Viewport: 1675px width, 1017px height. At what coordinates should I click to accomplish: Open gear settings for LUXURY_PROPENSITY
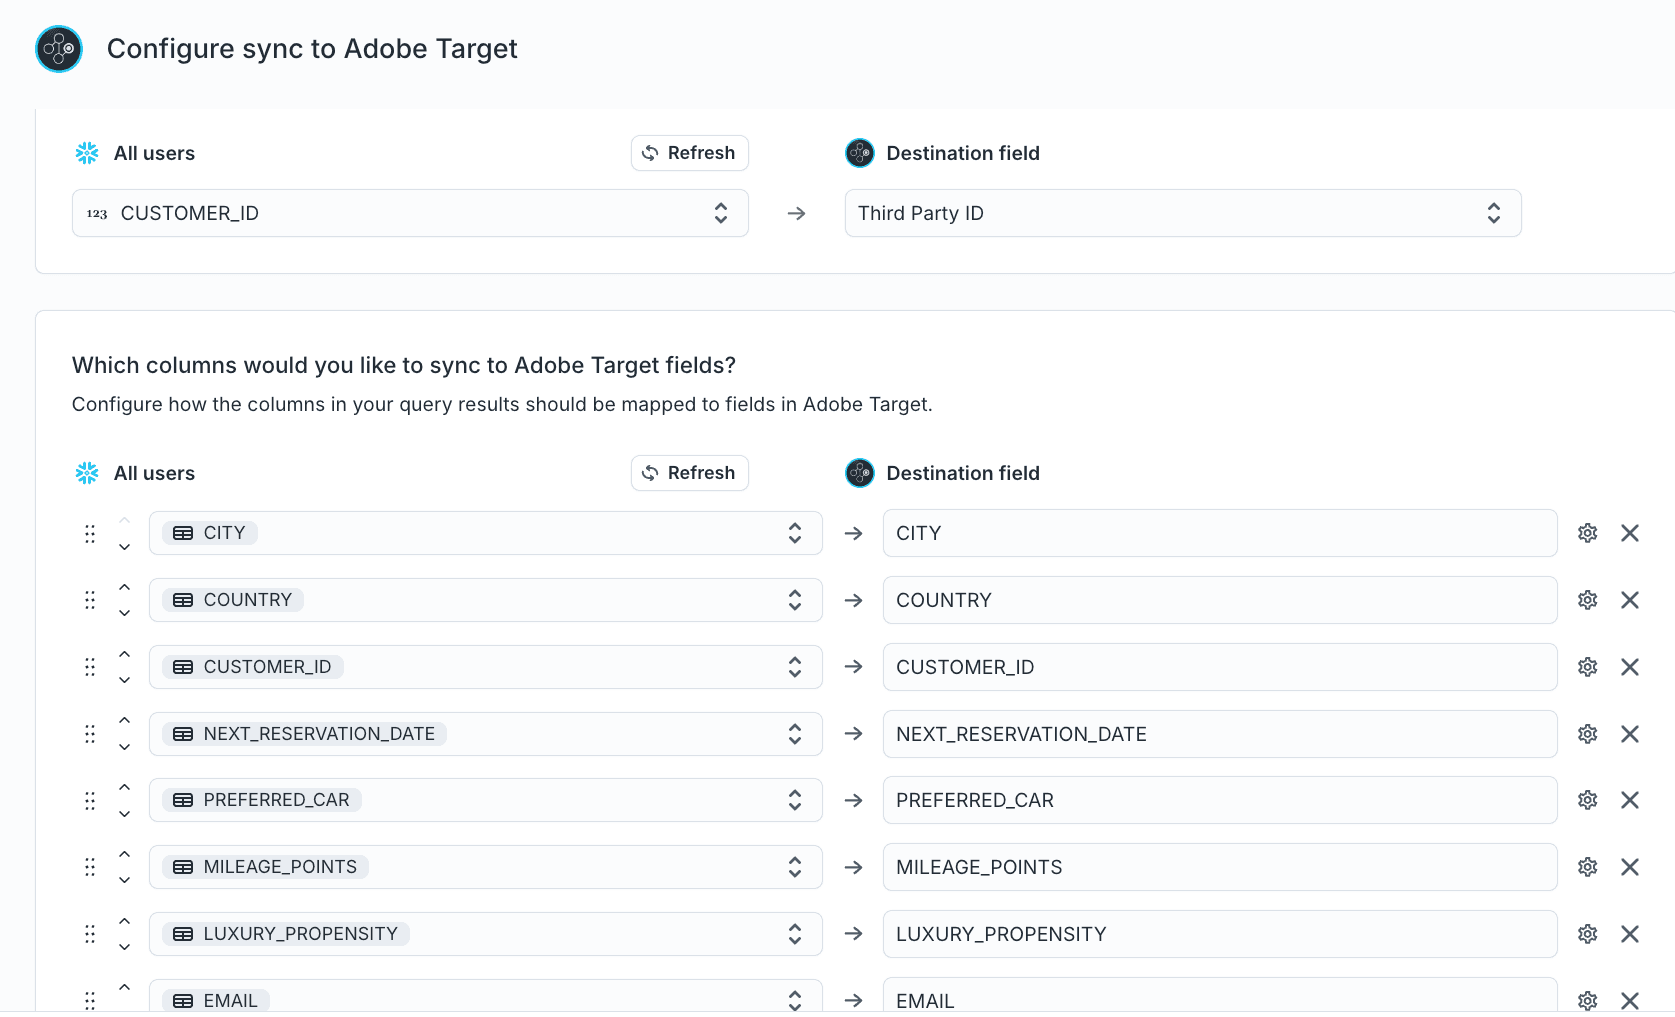point(1587,934)
